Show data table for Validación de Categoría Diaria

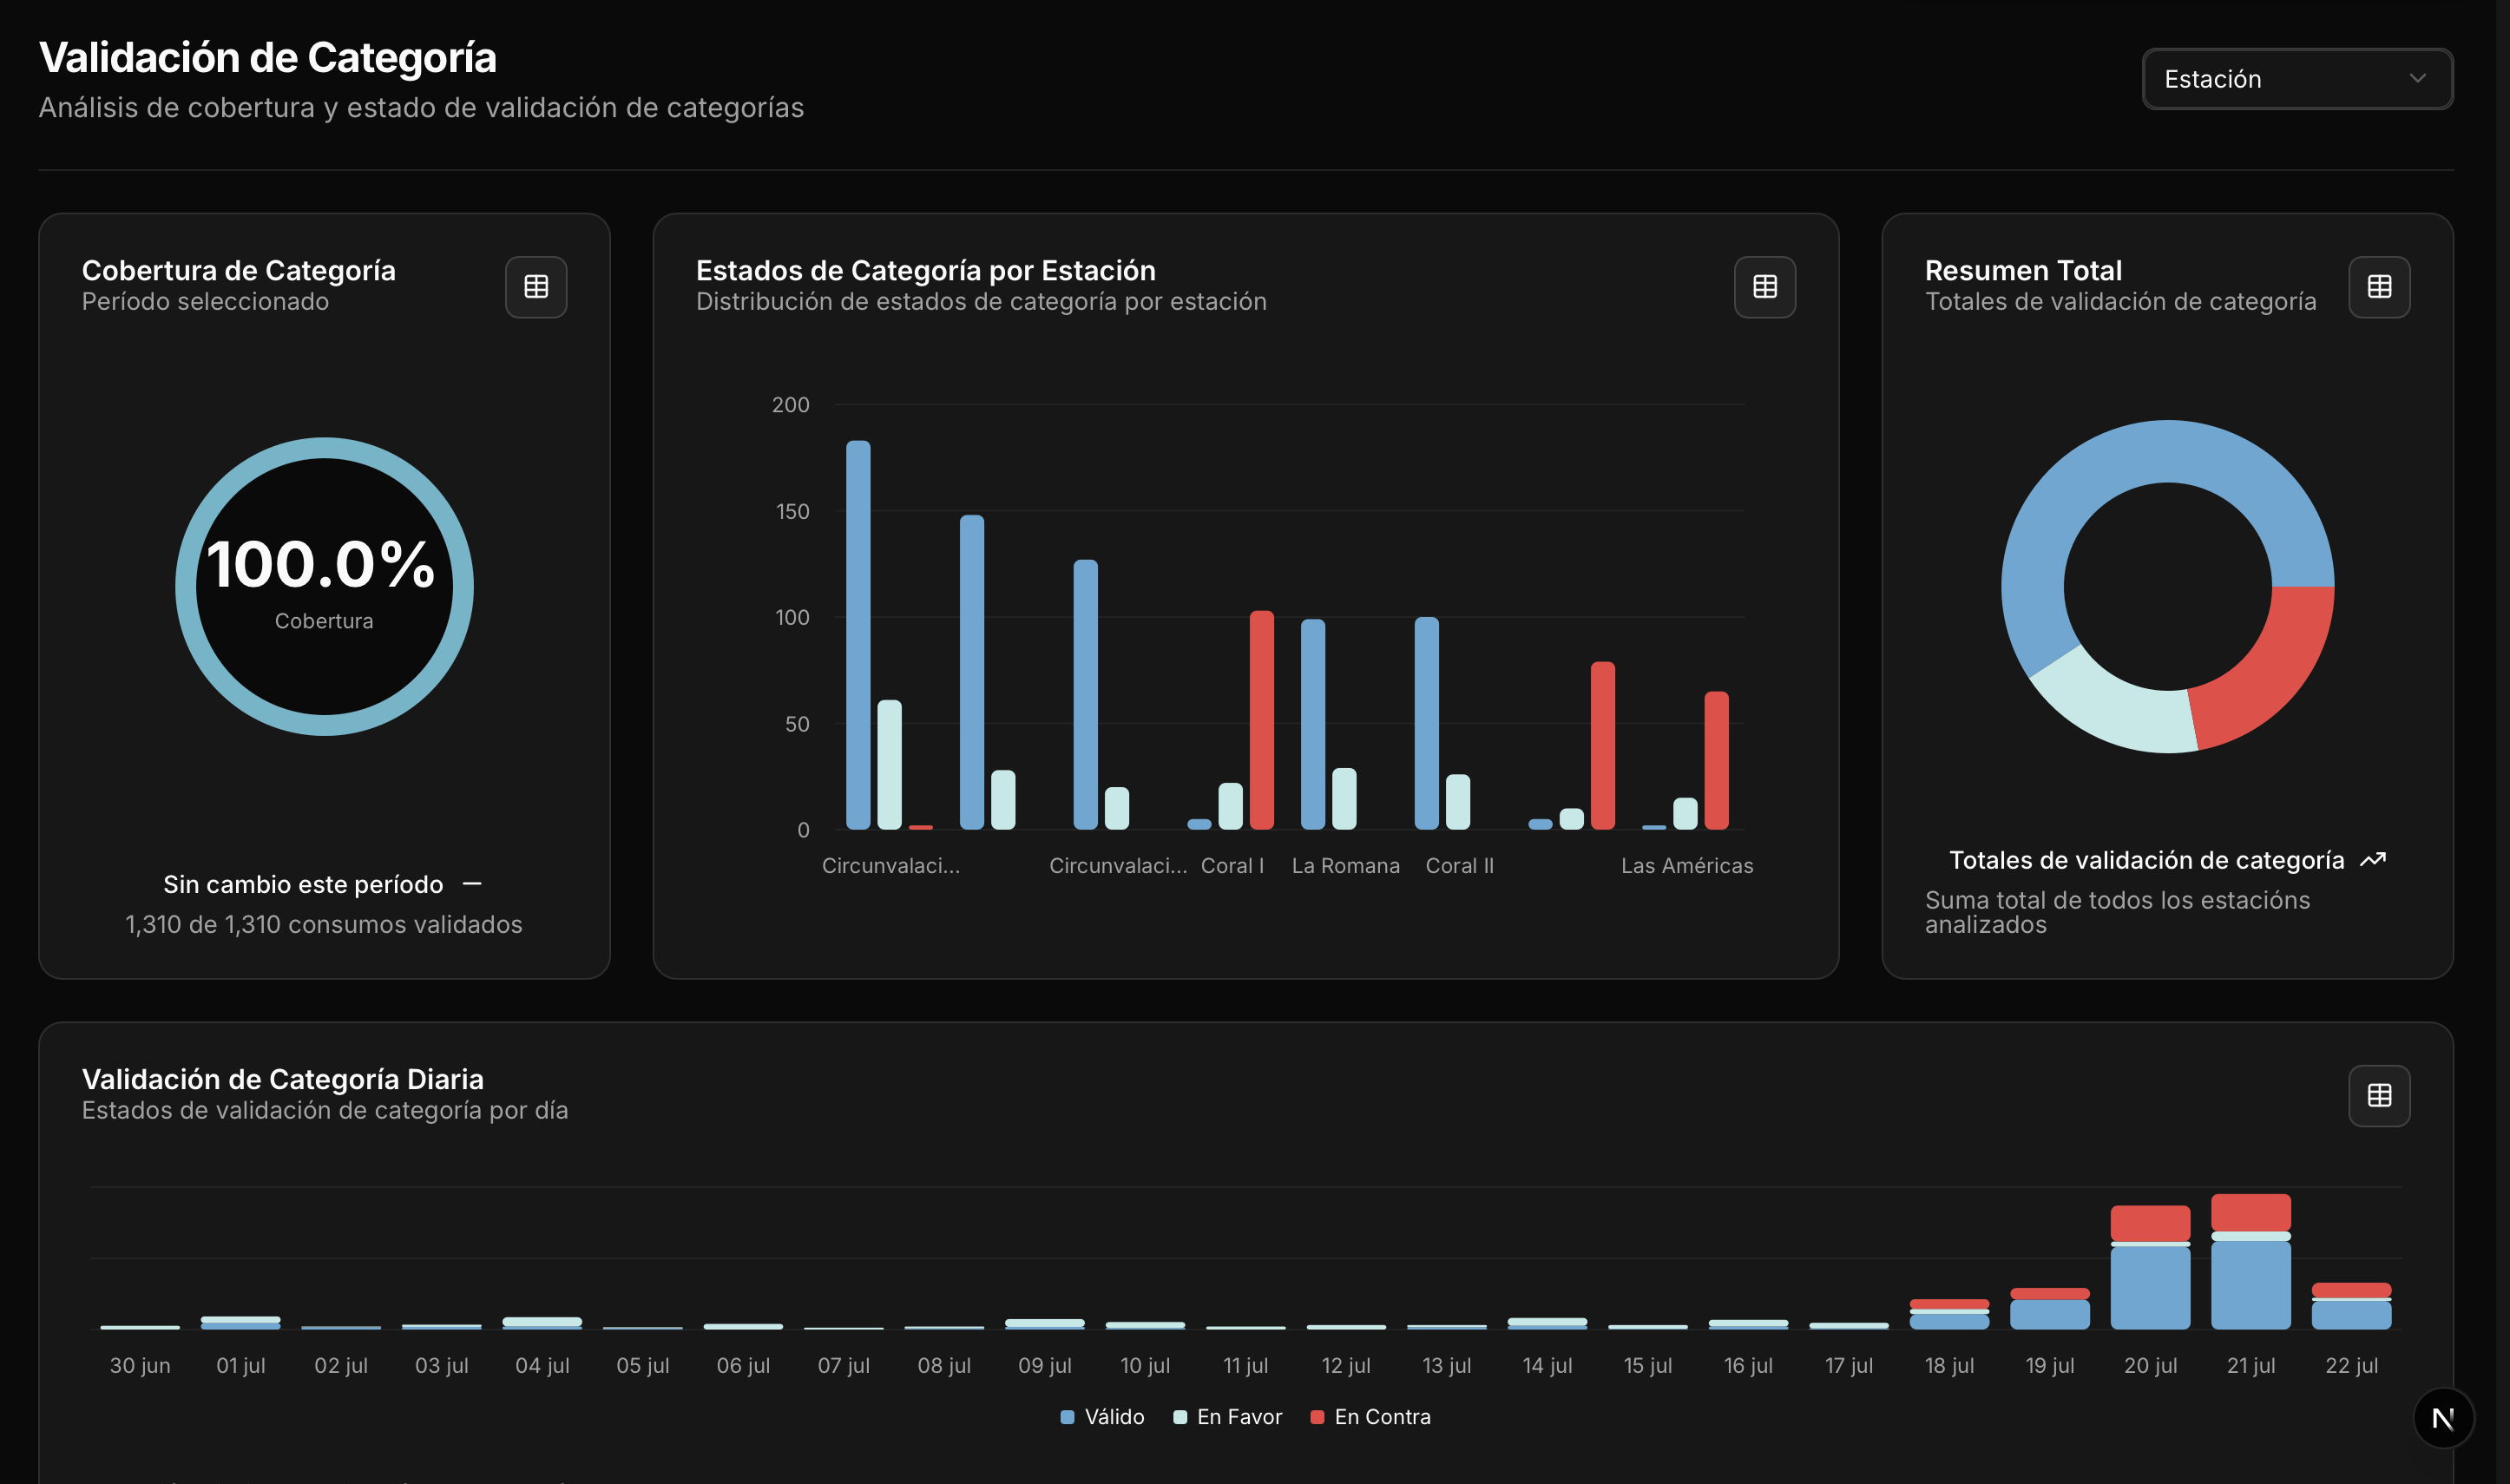2379,1096
